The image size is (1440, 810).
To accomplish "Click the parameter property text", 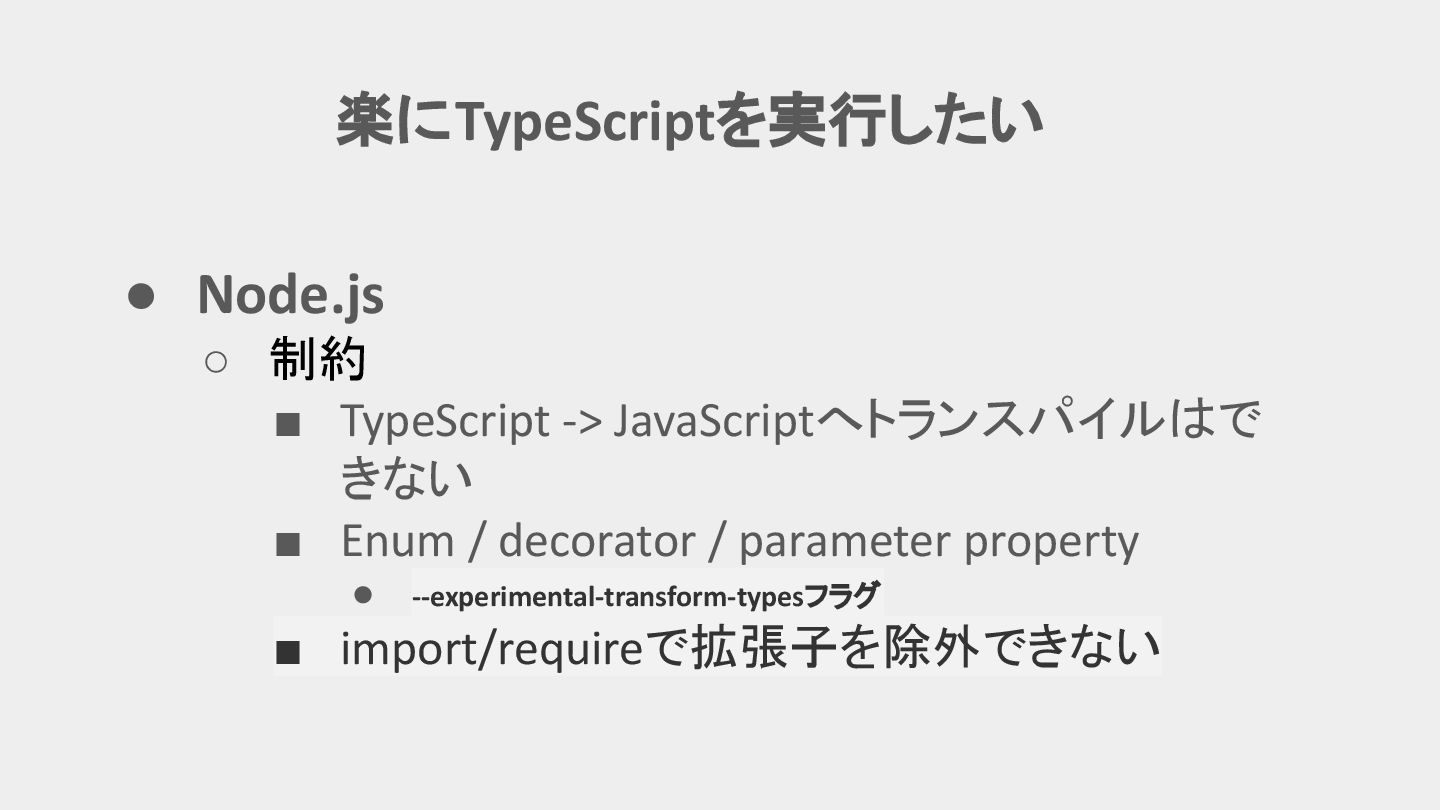I will 938,543.
